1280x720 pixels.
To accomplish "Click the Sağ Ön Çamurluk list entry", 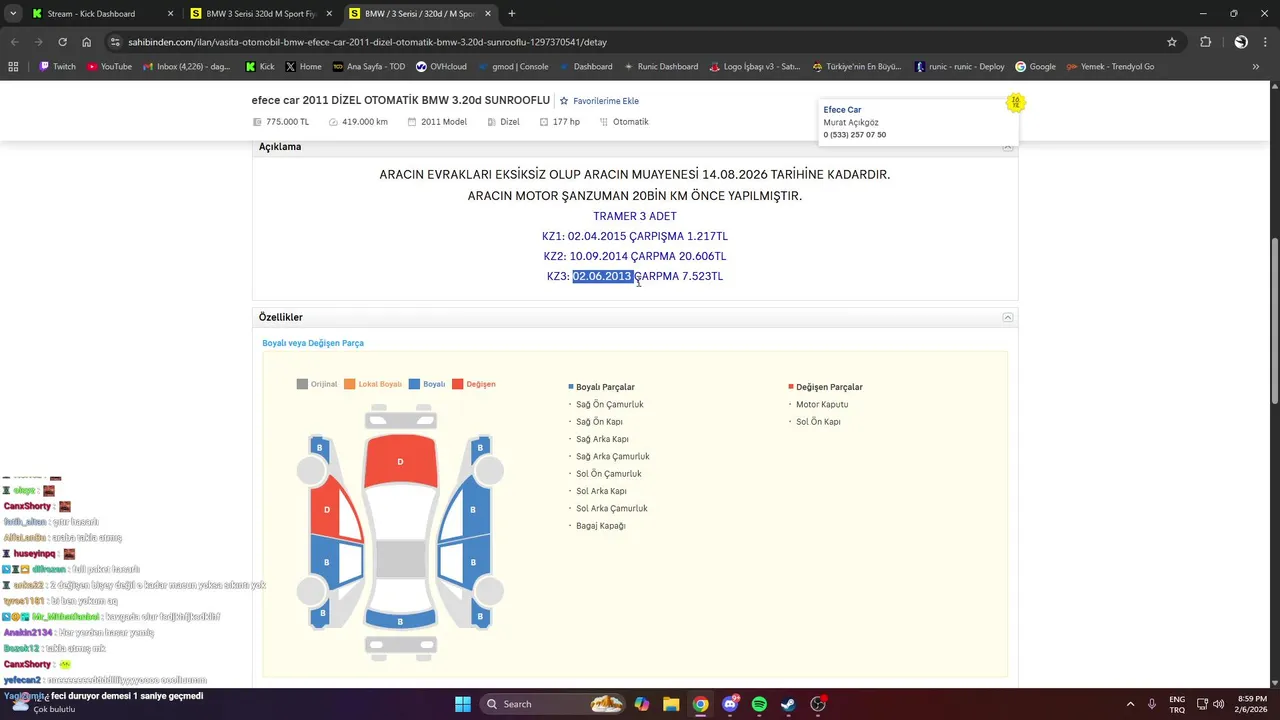I will pyautogui.click(x=609, y=405).
